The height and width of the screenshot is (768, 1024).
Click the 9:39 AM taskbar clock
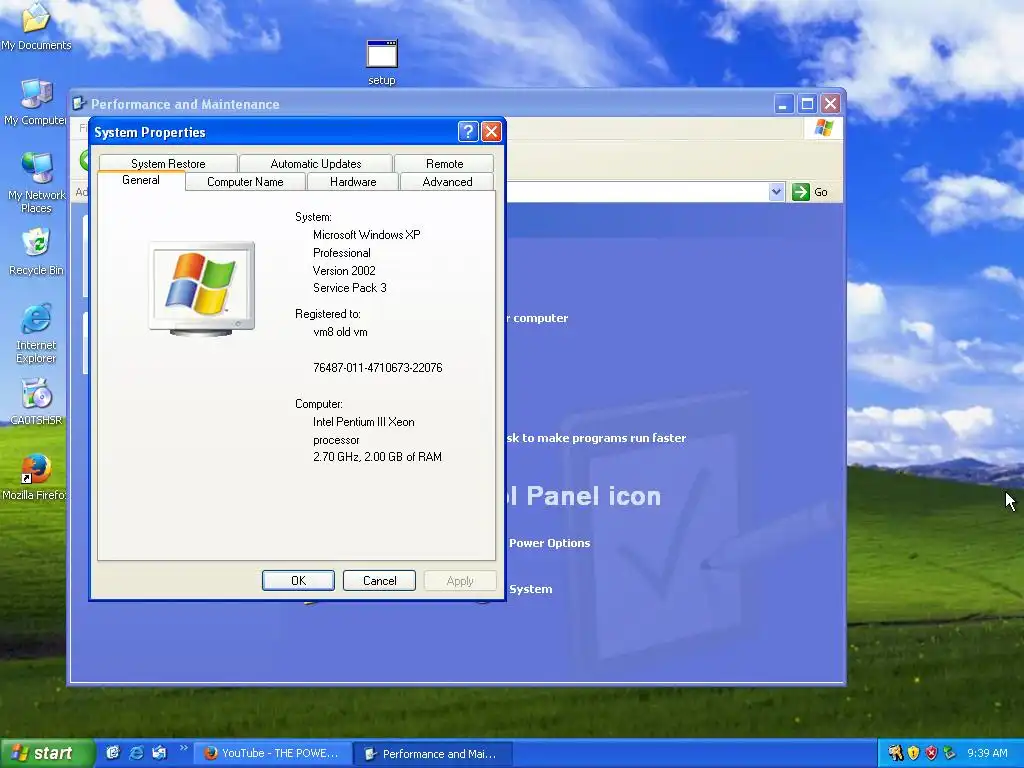[x=987, y=753]
